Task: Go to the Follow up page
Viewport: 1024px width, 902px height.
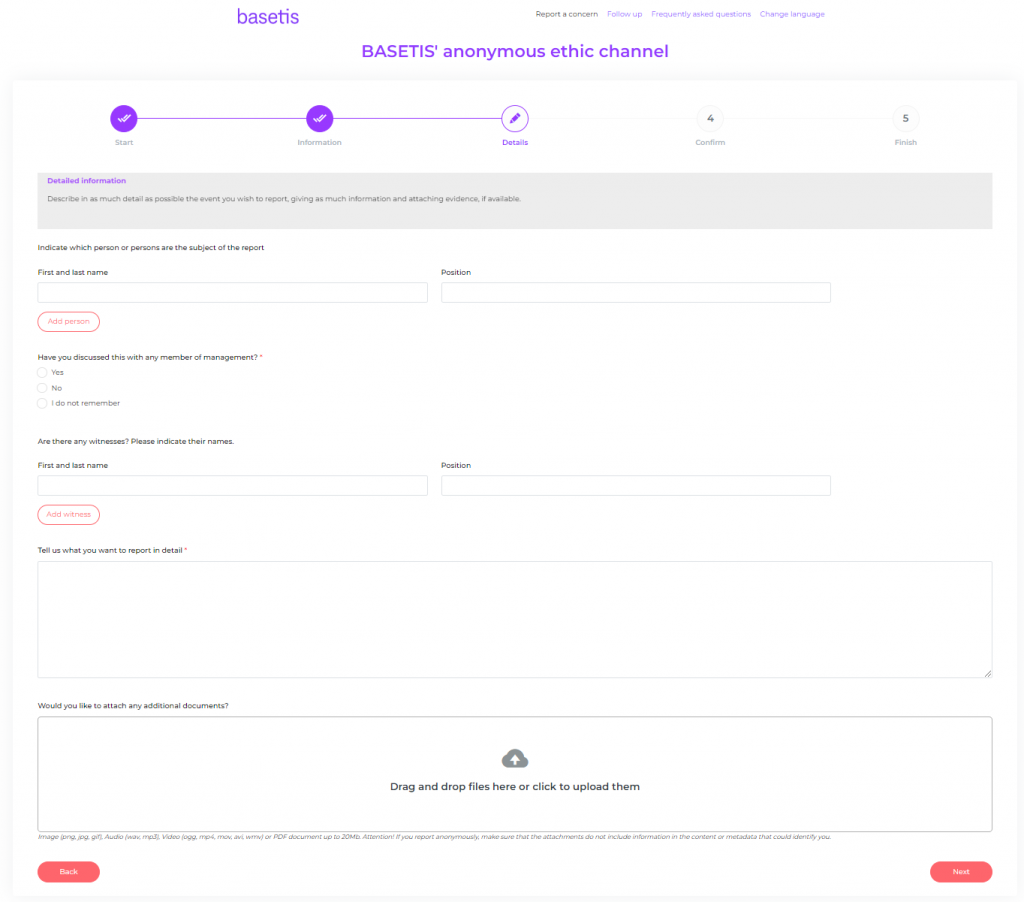Action: coord(624,14)
